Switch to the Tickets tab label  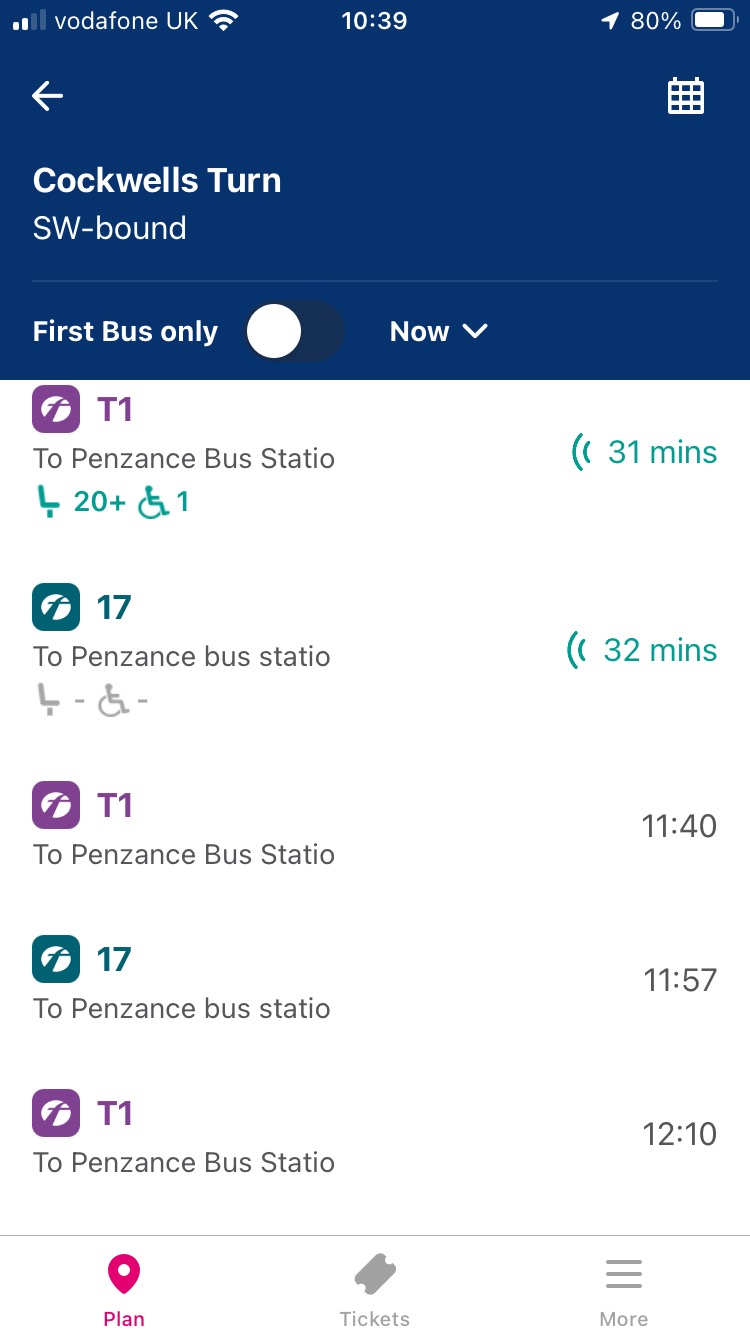[x=374, y=1318]
